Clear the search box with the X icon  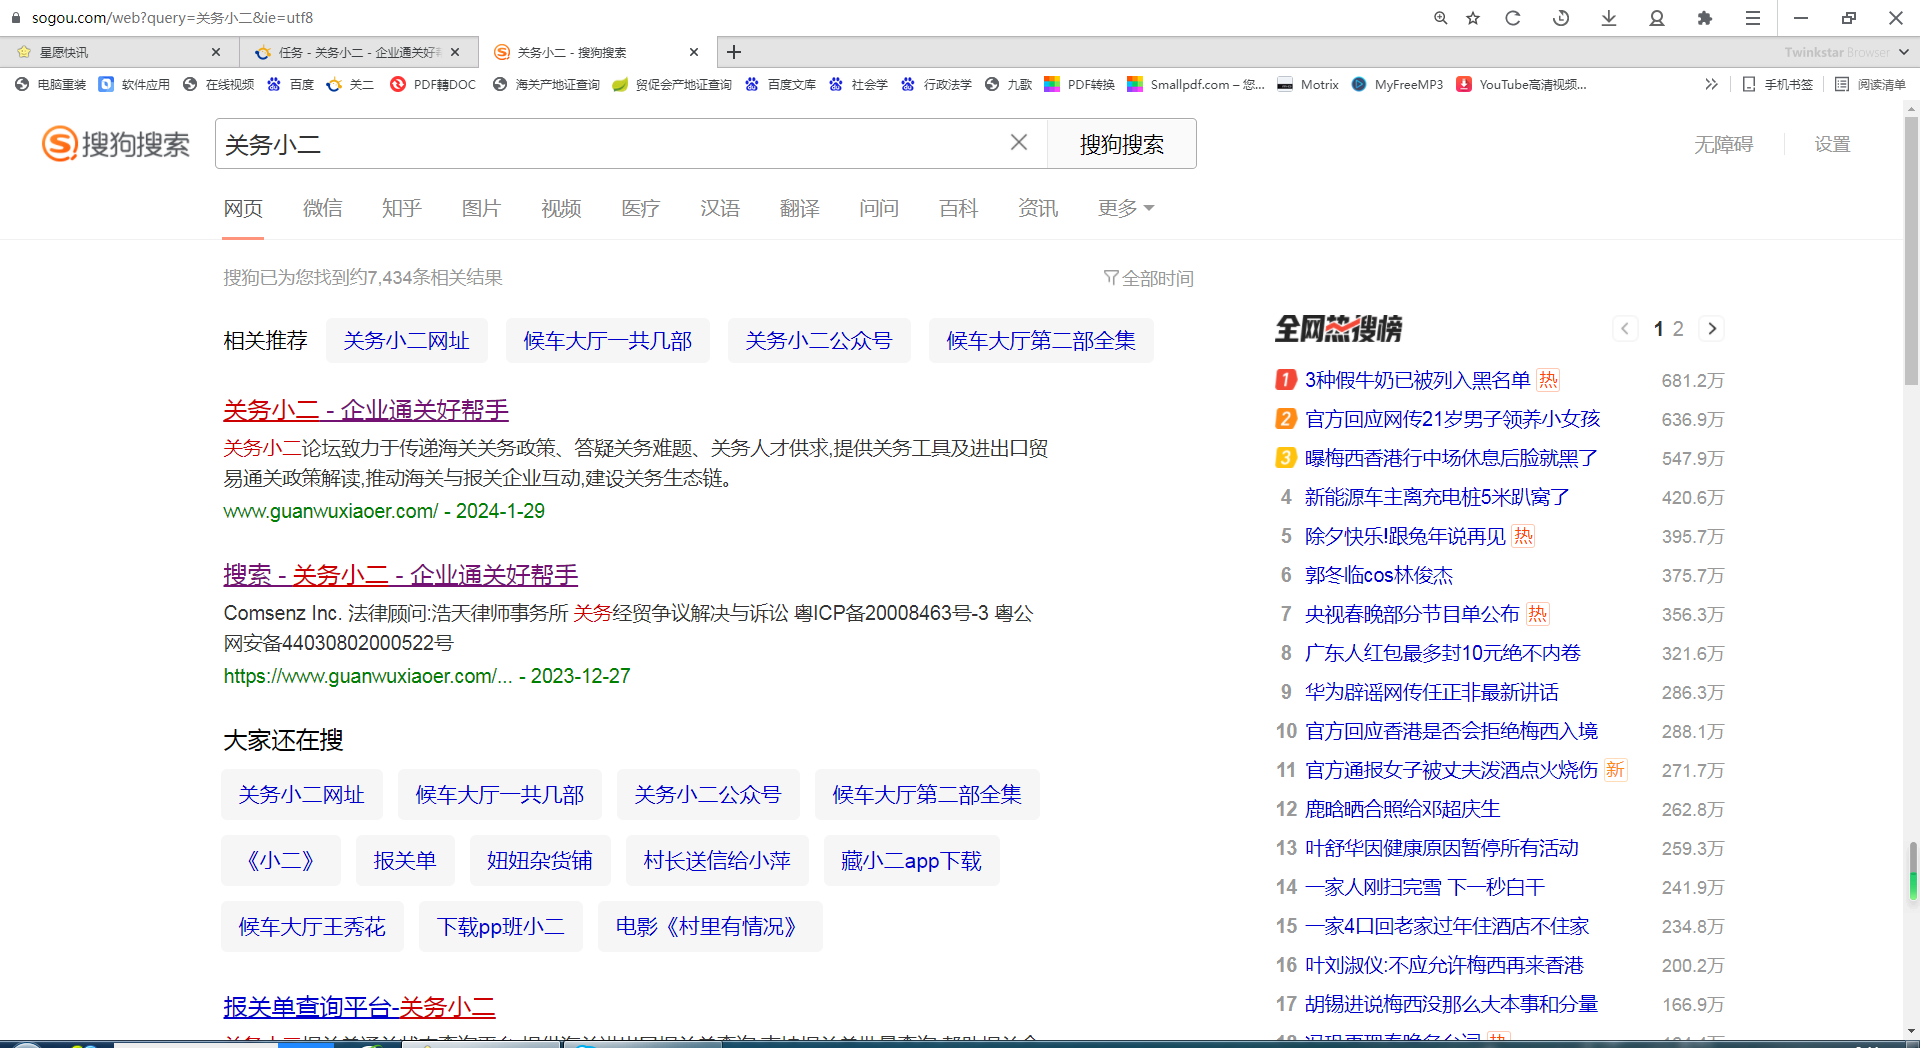[x=1019, y=143]
